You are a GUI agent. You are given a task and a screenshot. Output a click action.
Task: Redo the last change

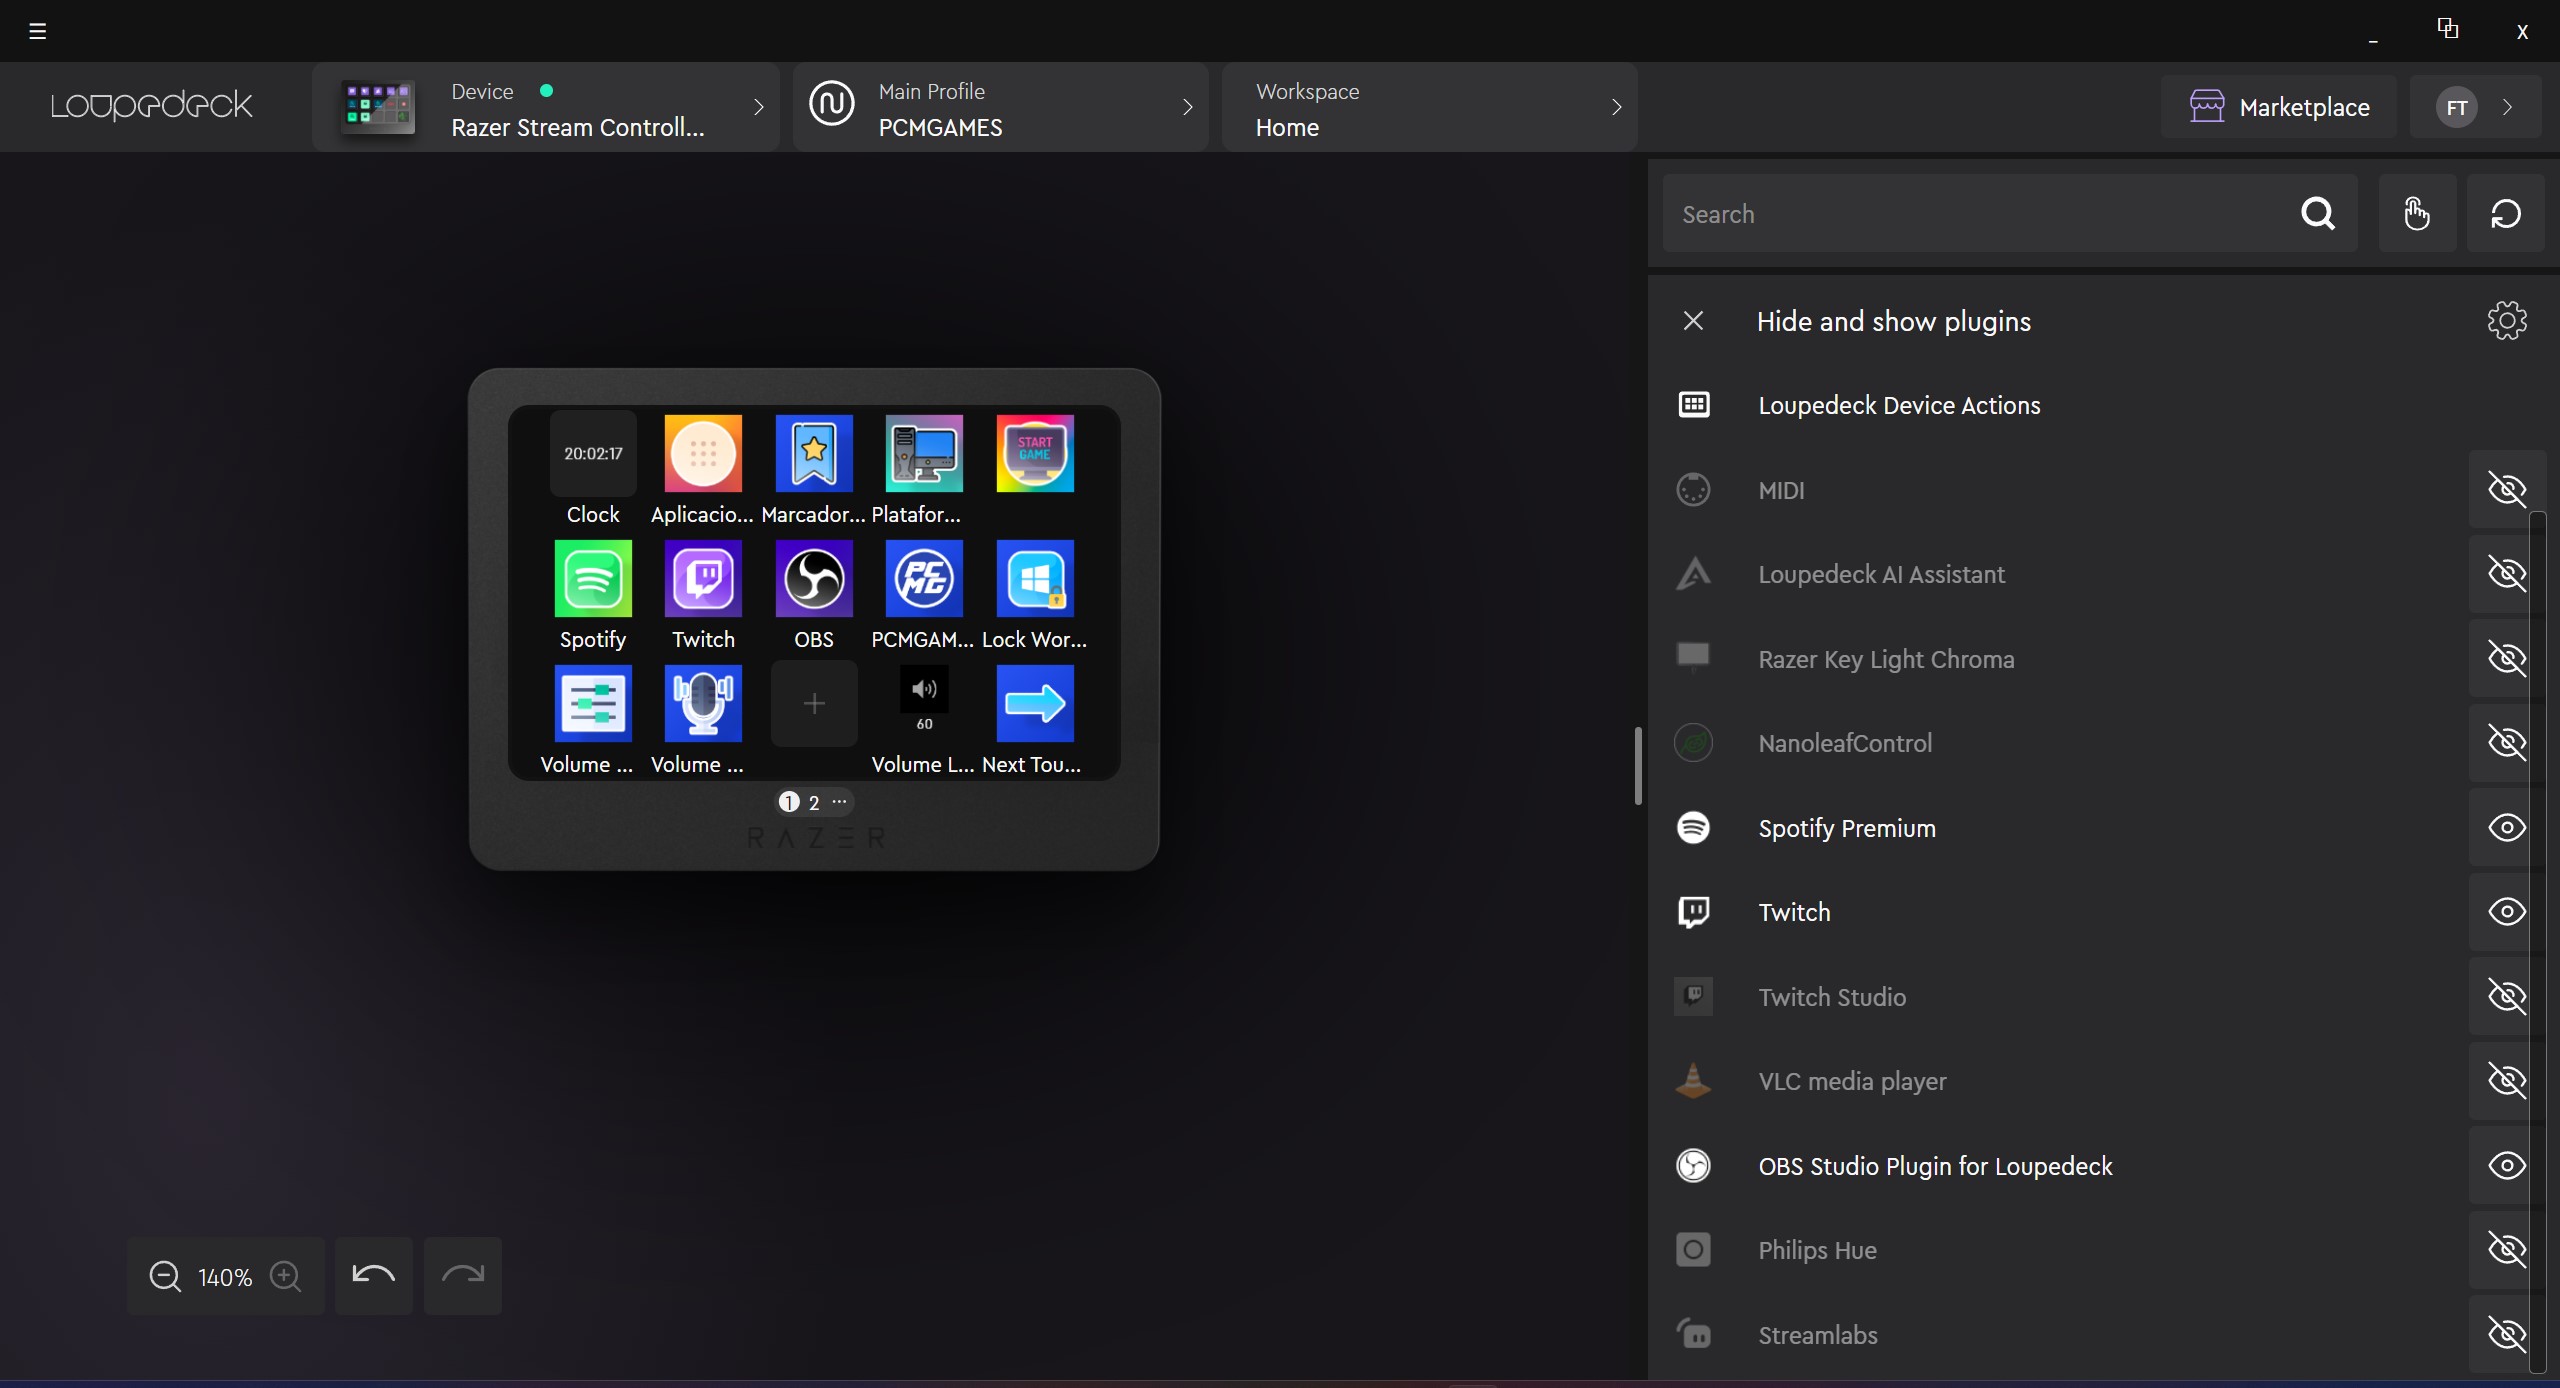463,1275
